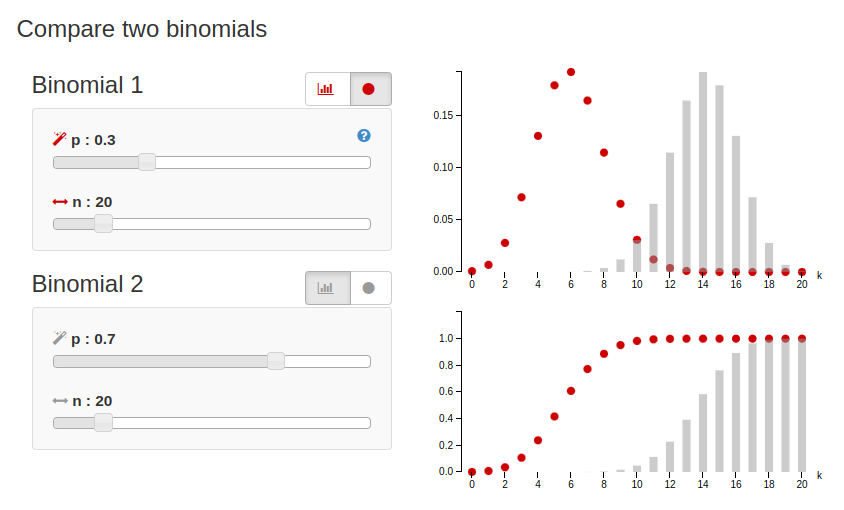Click the Binomial 1 n slider handle
Viewport: 844px width, 510px height.
tap(103, 224)
